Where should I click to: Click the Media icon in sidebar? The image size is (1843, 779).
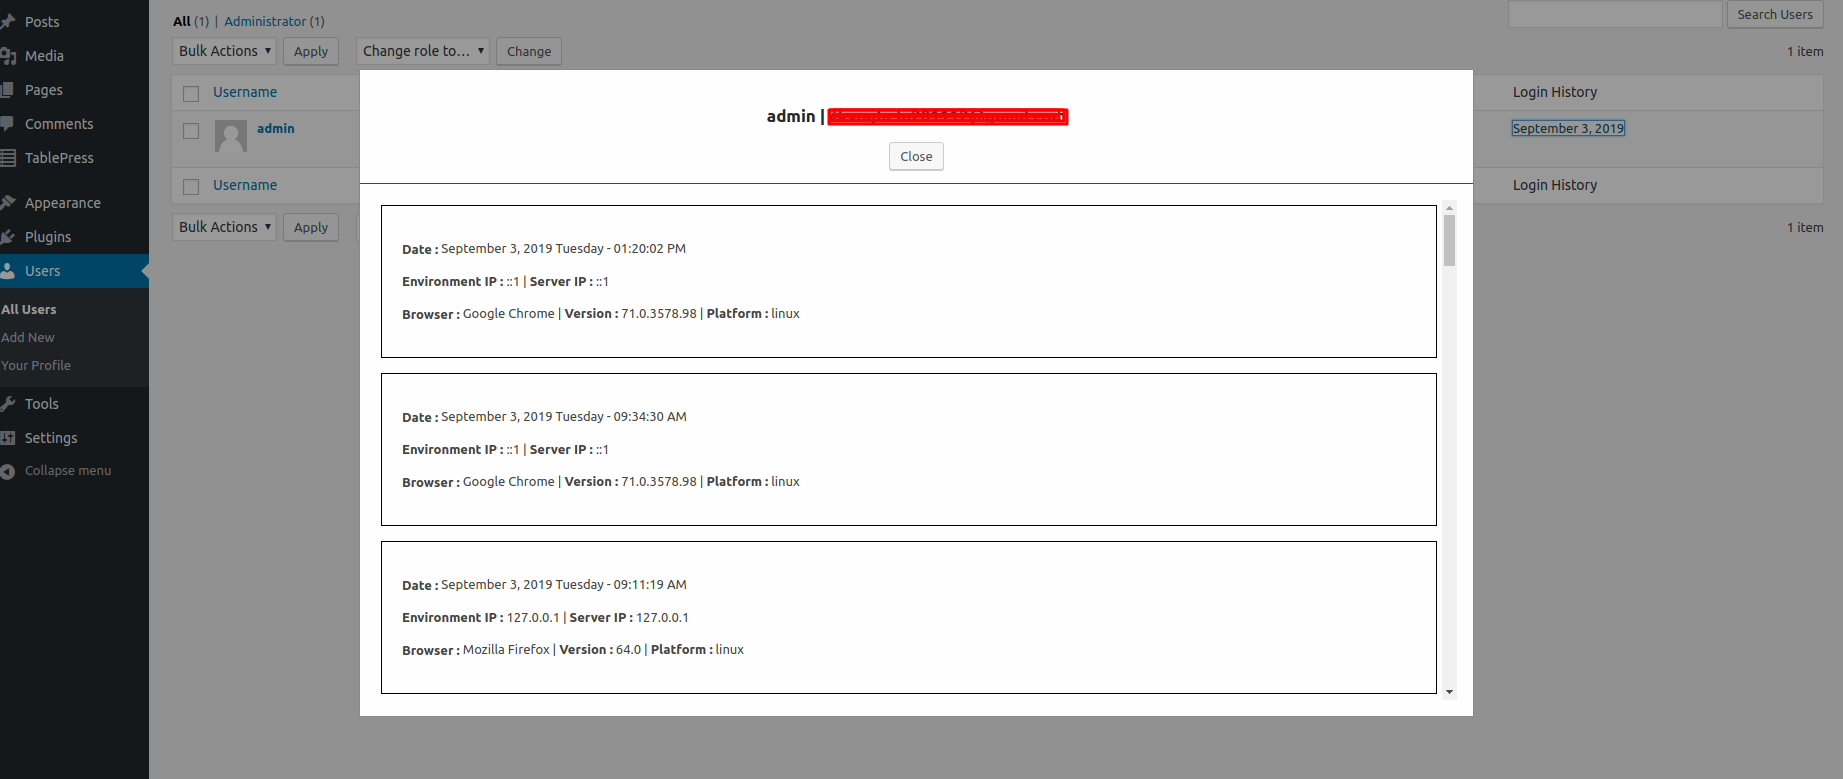coord(8,56)
